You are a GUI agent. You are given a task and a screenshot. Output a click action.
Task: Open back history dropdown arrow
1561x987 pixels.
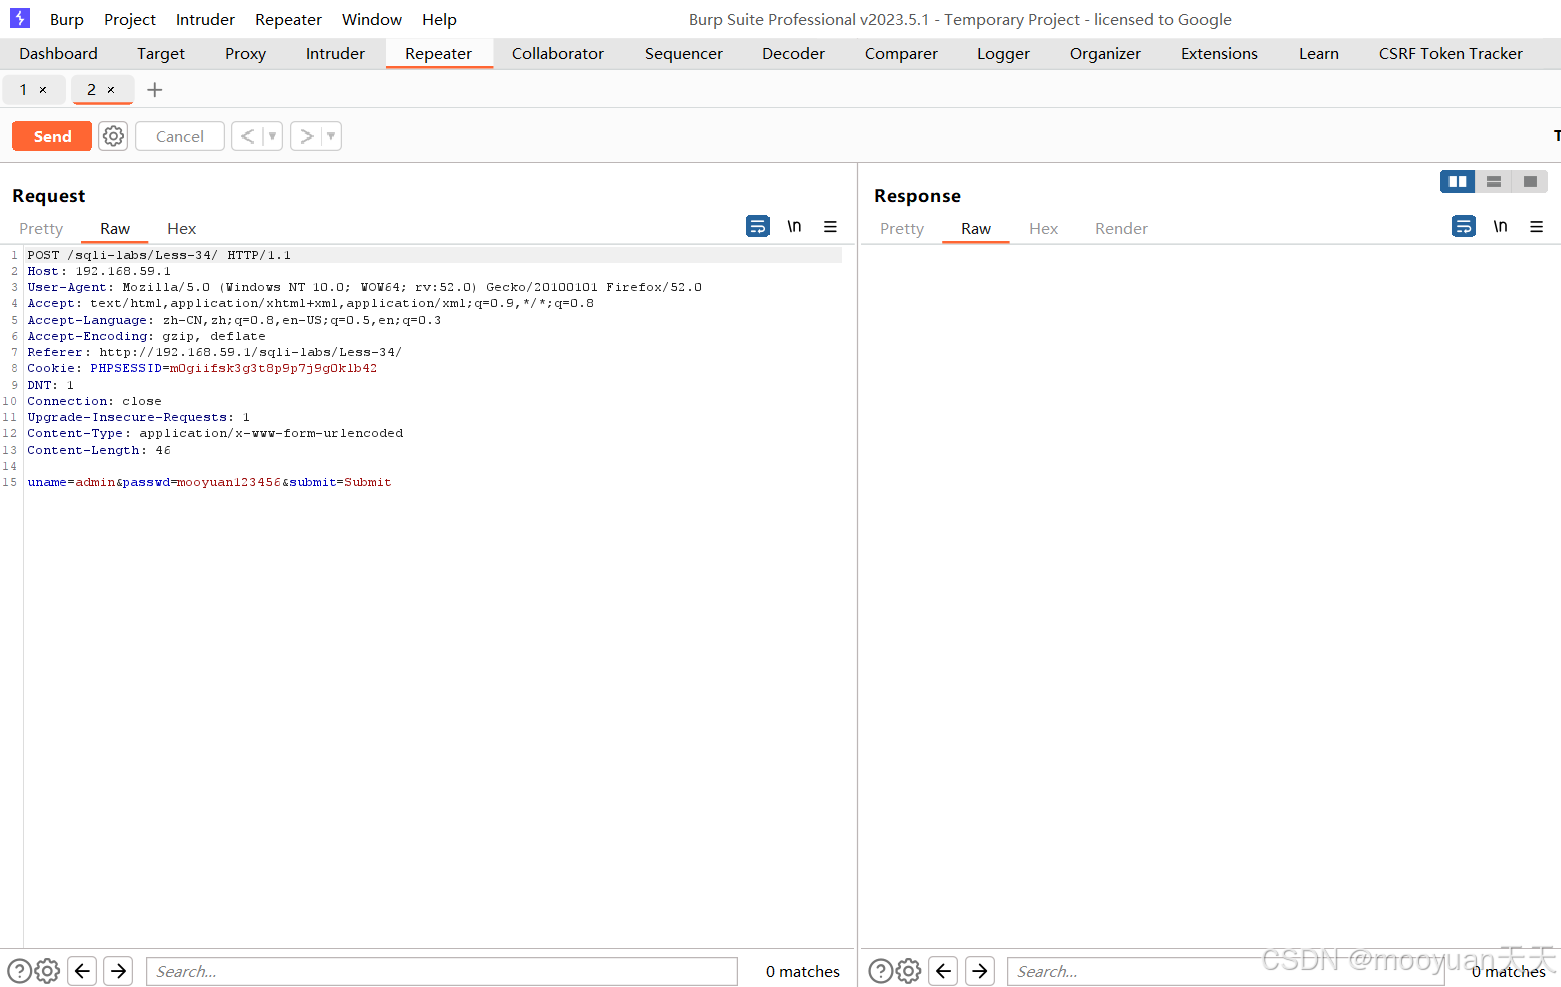click(x=272, y=136)
